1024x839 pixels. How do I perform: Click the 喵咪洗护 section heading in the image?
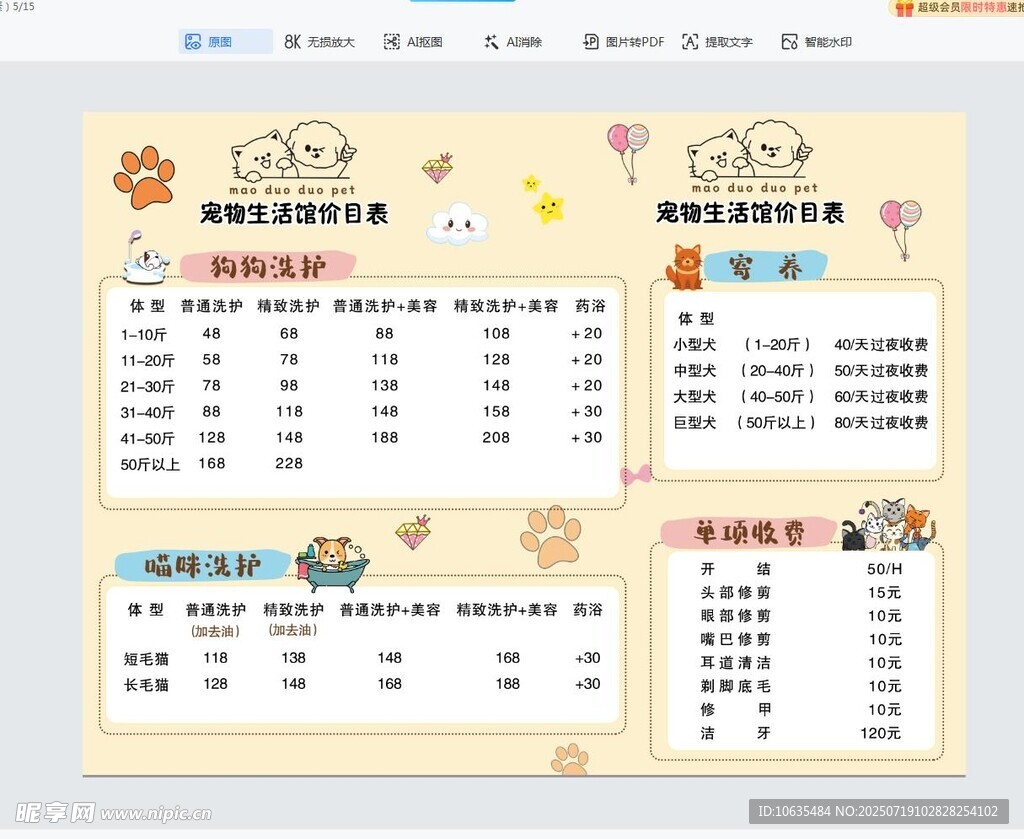(203, 566)
